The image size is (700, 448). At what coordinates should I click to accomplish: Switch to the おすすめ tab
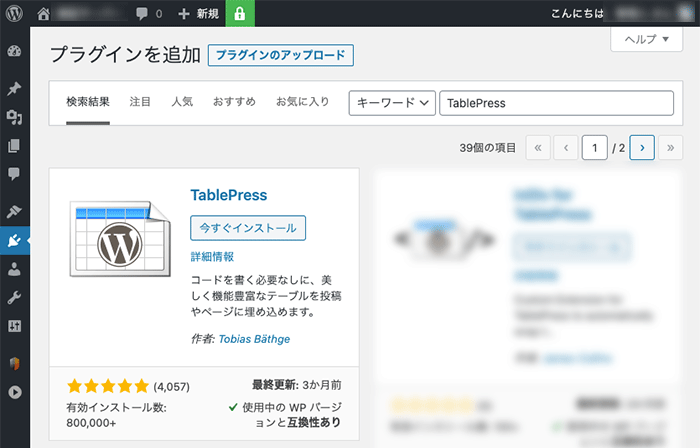[234, 102]
